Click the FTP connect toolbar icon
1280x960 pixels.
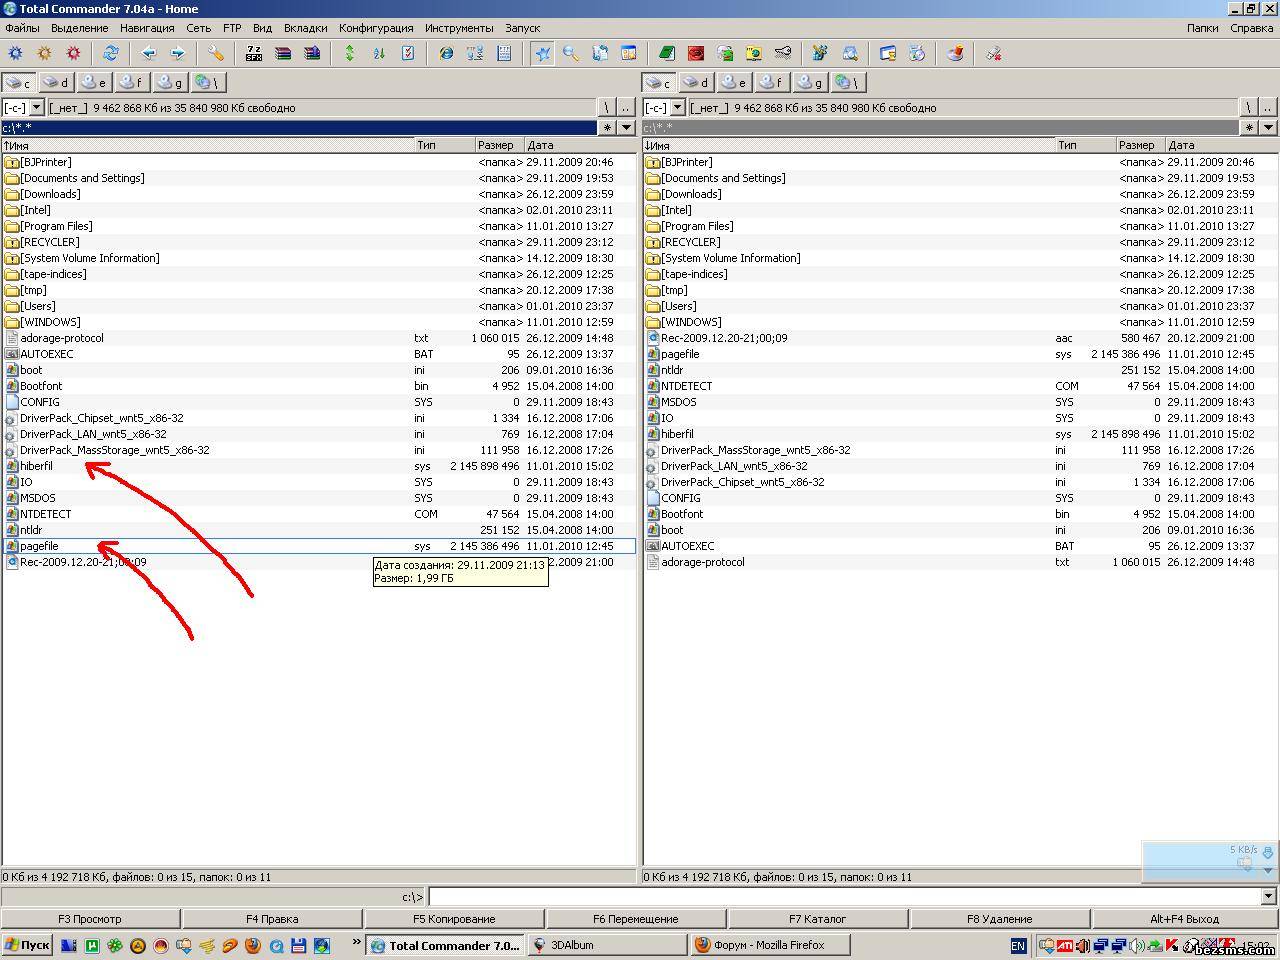coord(475,53)
